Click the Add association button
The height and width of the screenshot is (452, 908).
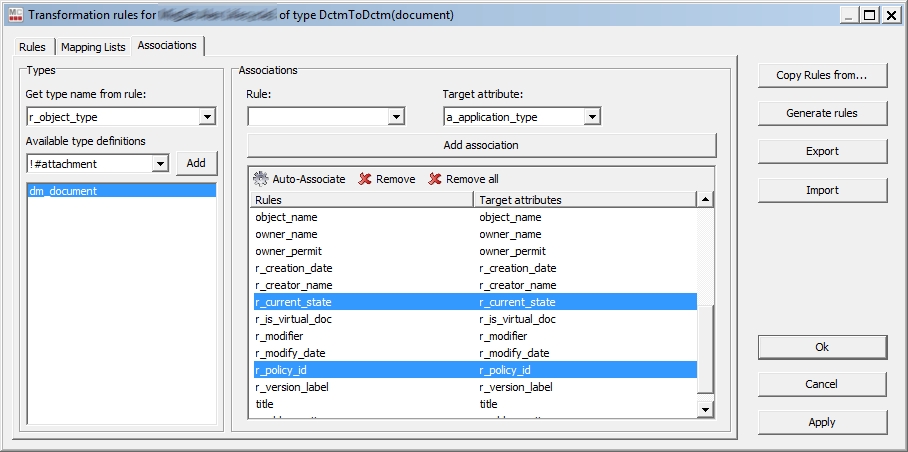(481, 145)
